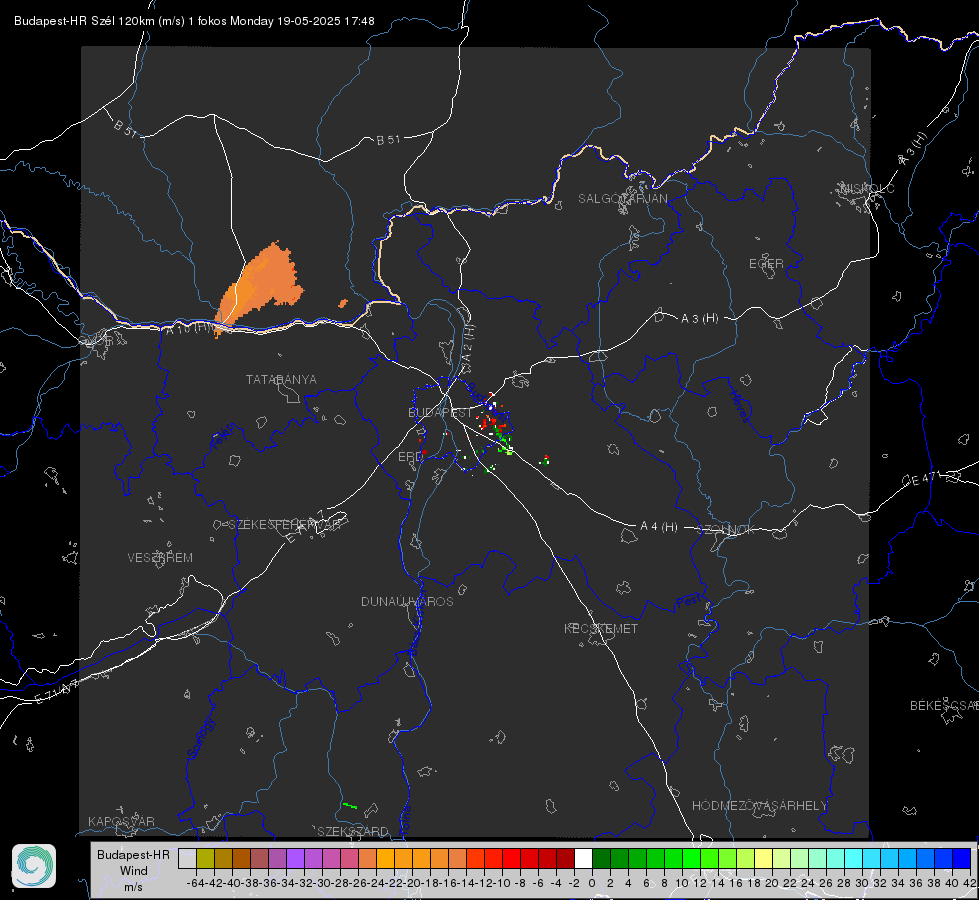This screenshot has height=900, width=979.
Task: Pick the olive swatch above -64 in legend
Action: (x=205, y=858)
